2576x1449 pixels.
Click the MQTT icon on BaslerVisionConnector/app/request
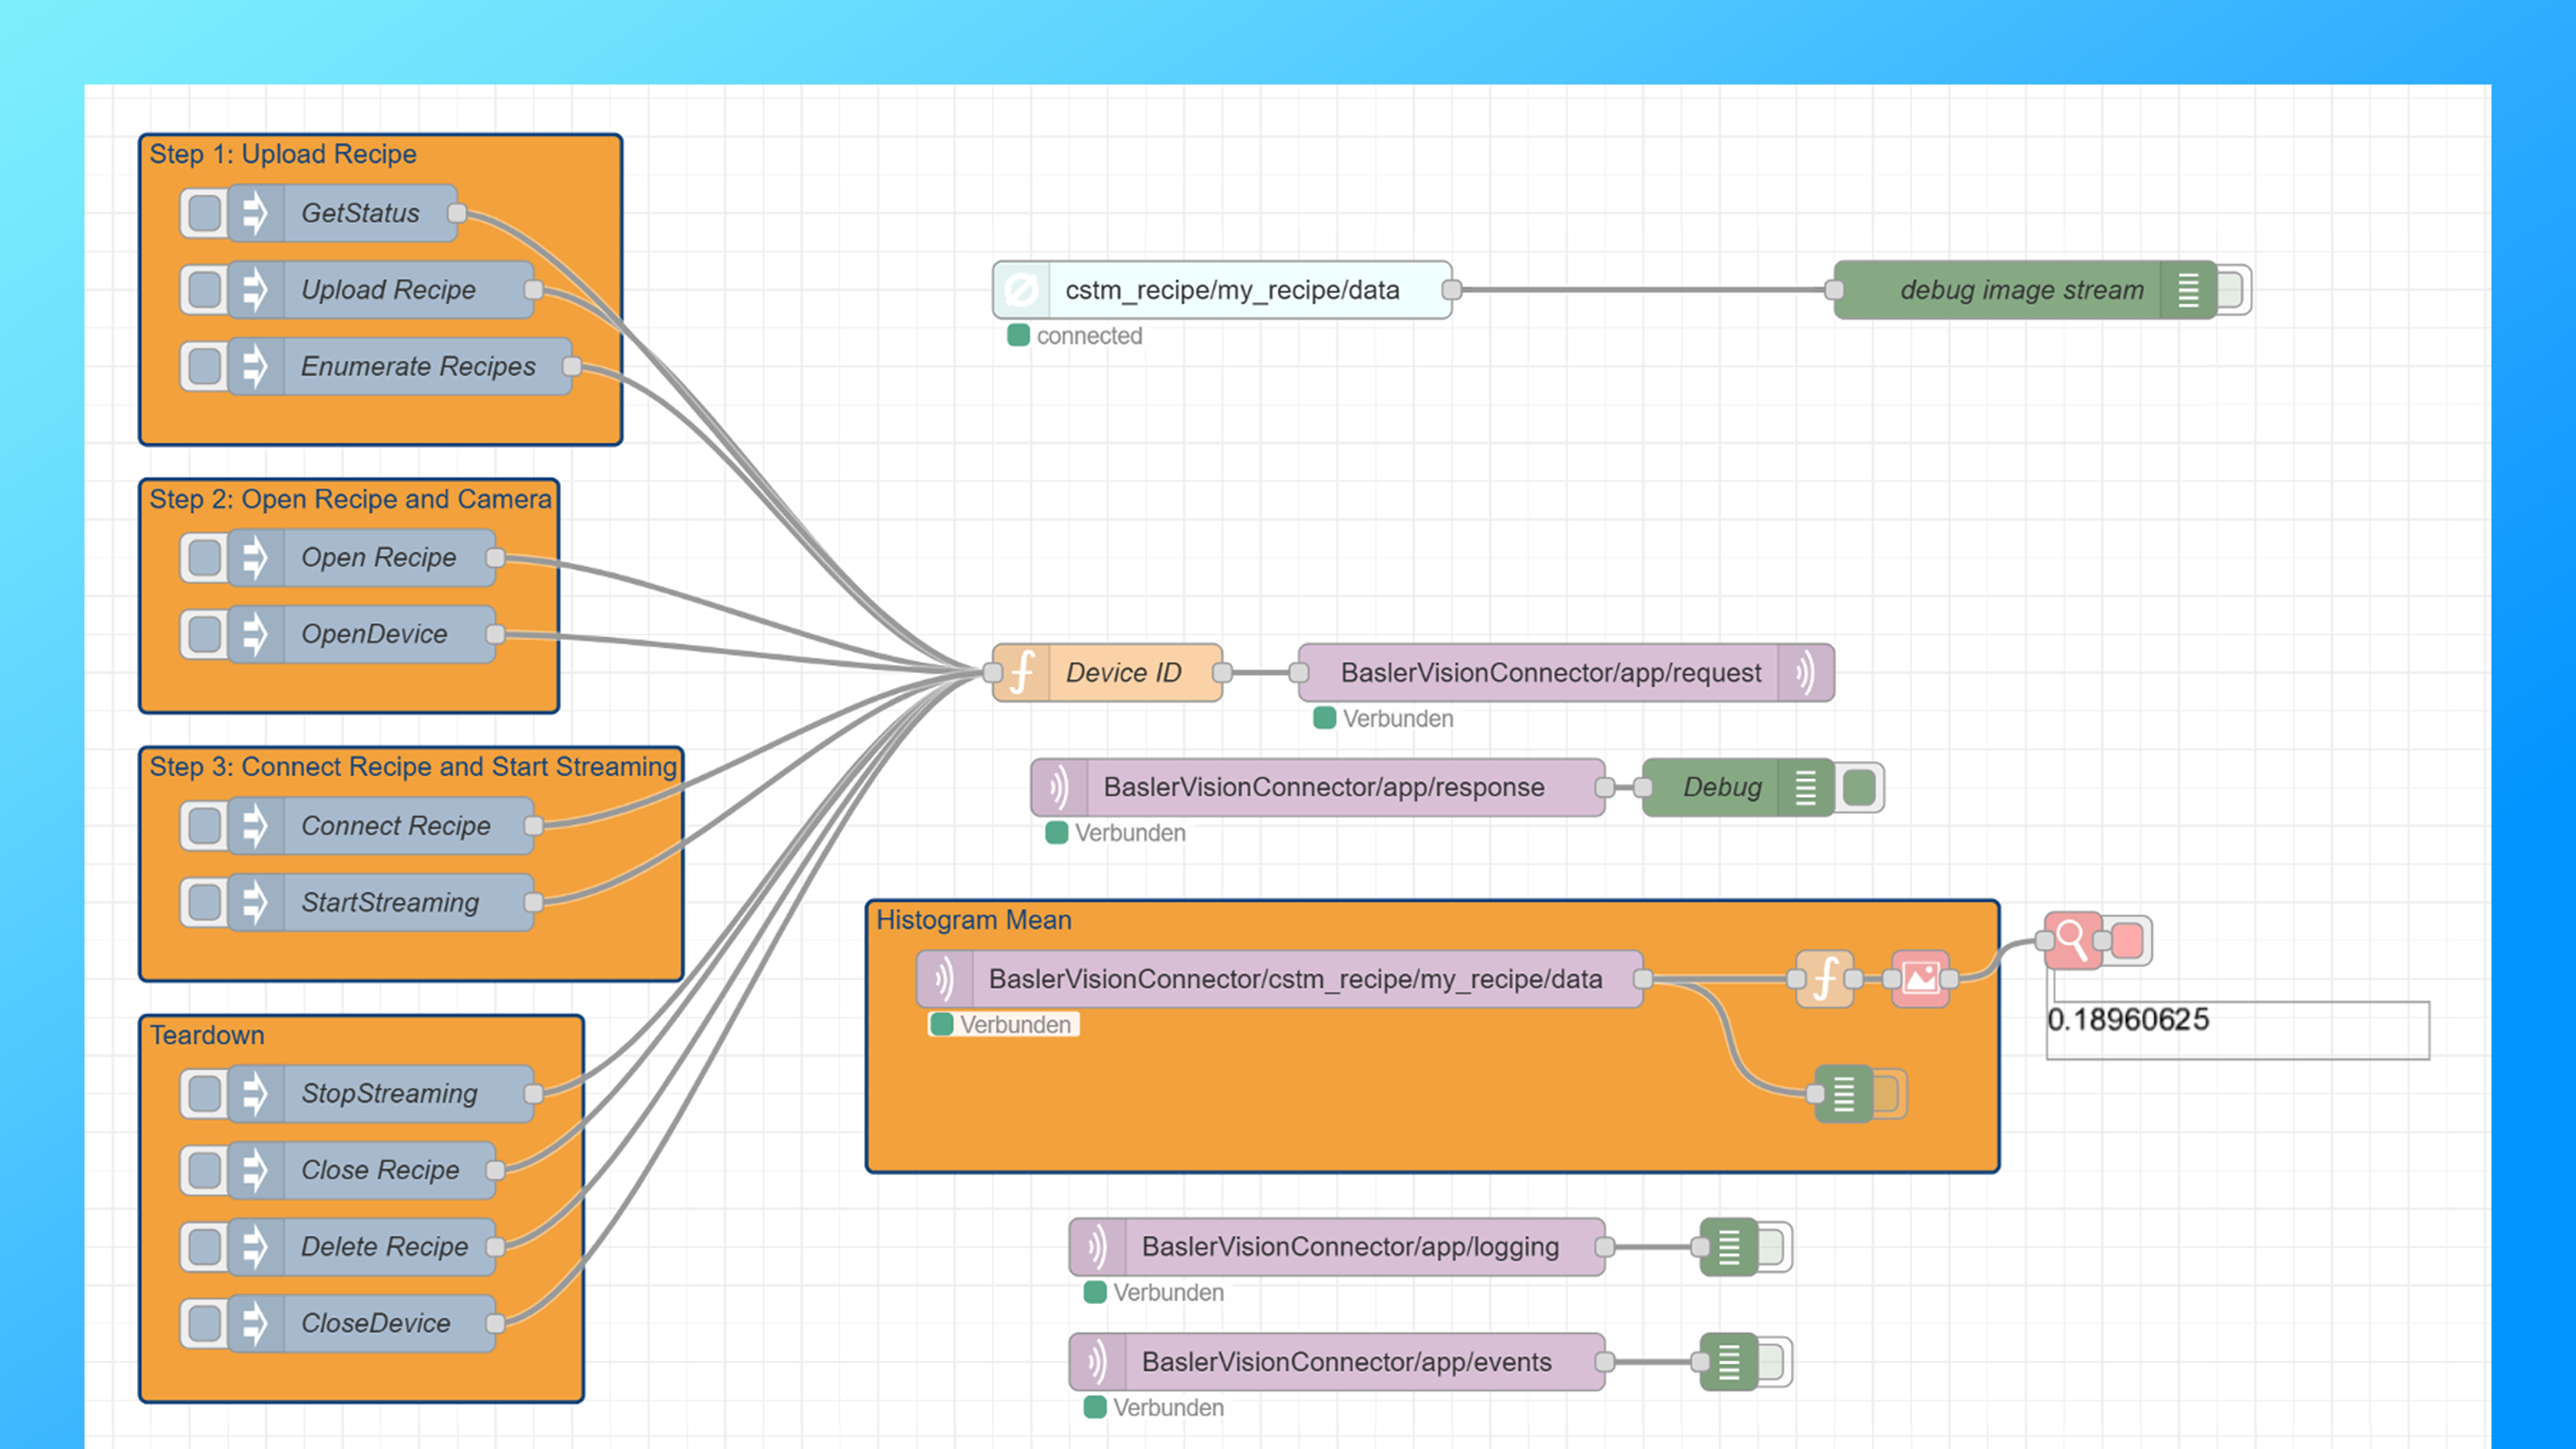[1805, 672]
